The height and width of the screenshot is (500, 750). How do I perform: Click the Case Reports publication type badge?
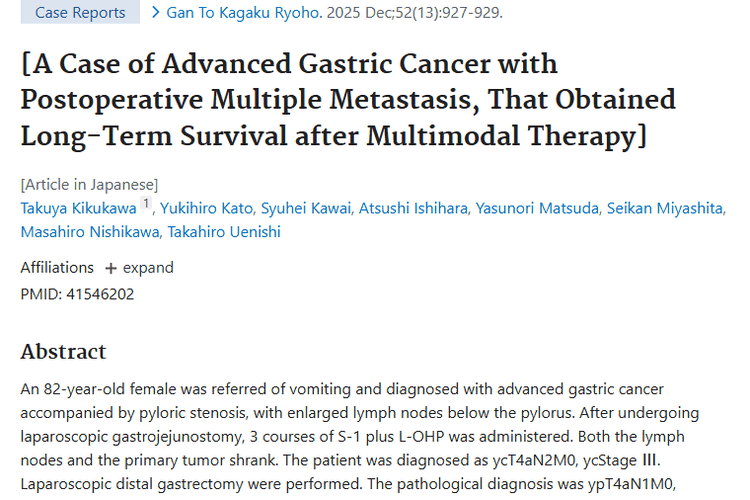pyautogui.click(x=81, y=13)
